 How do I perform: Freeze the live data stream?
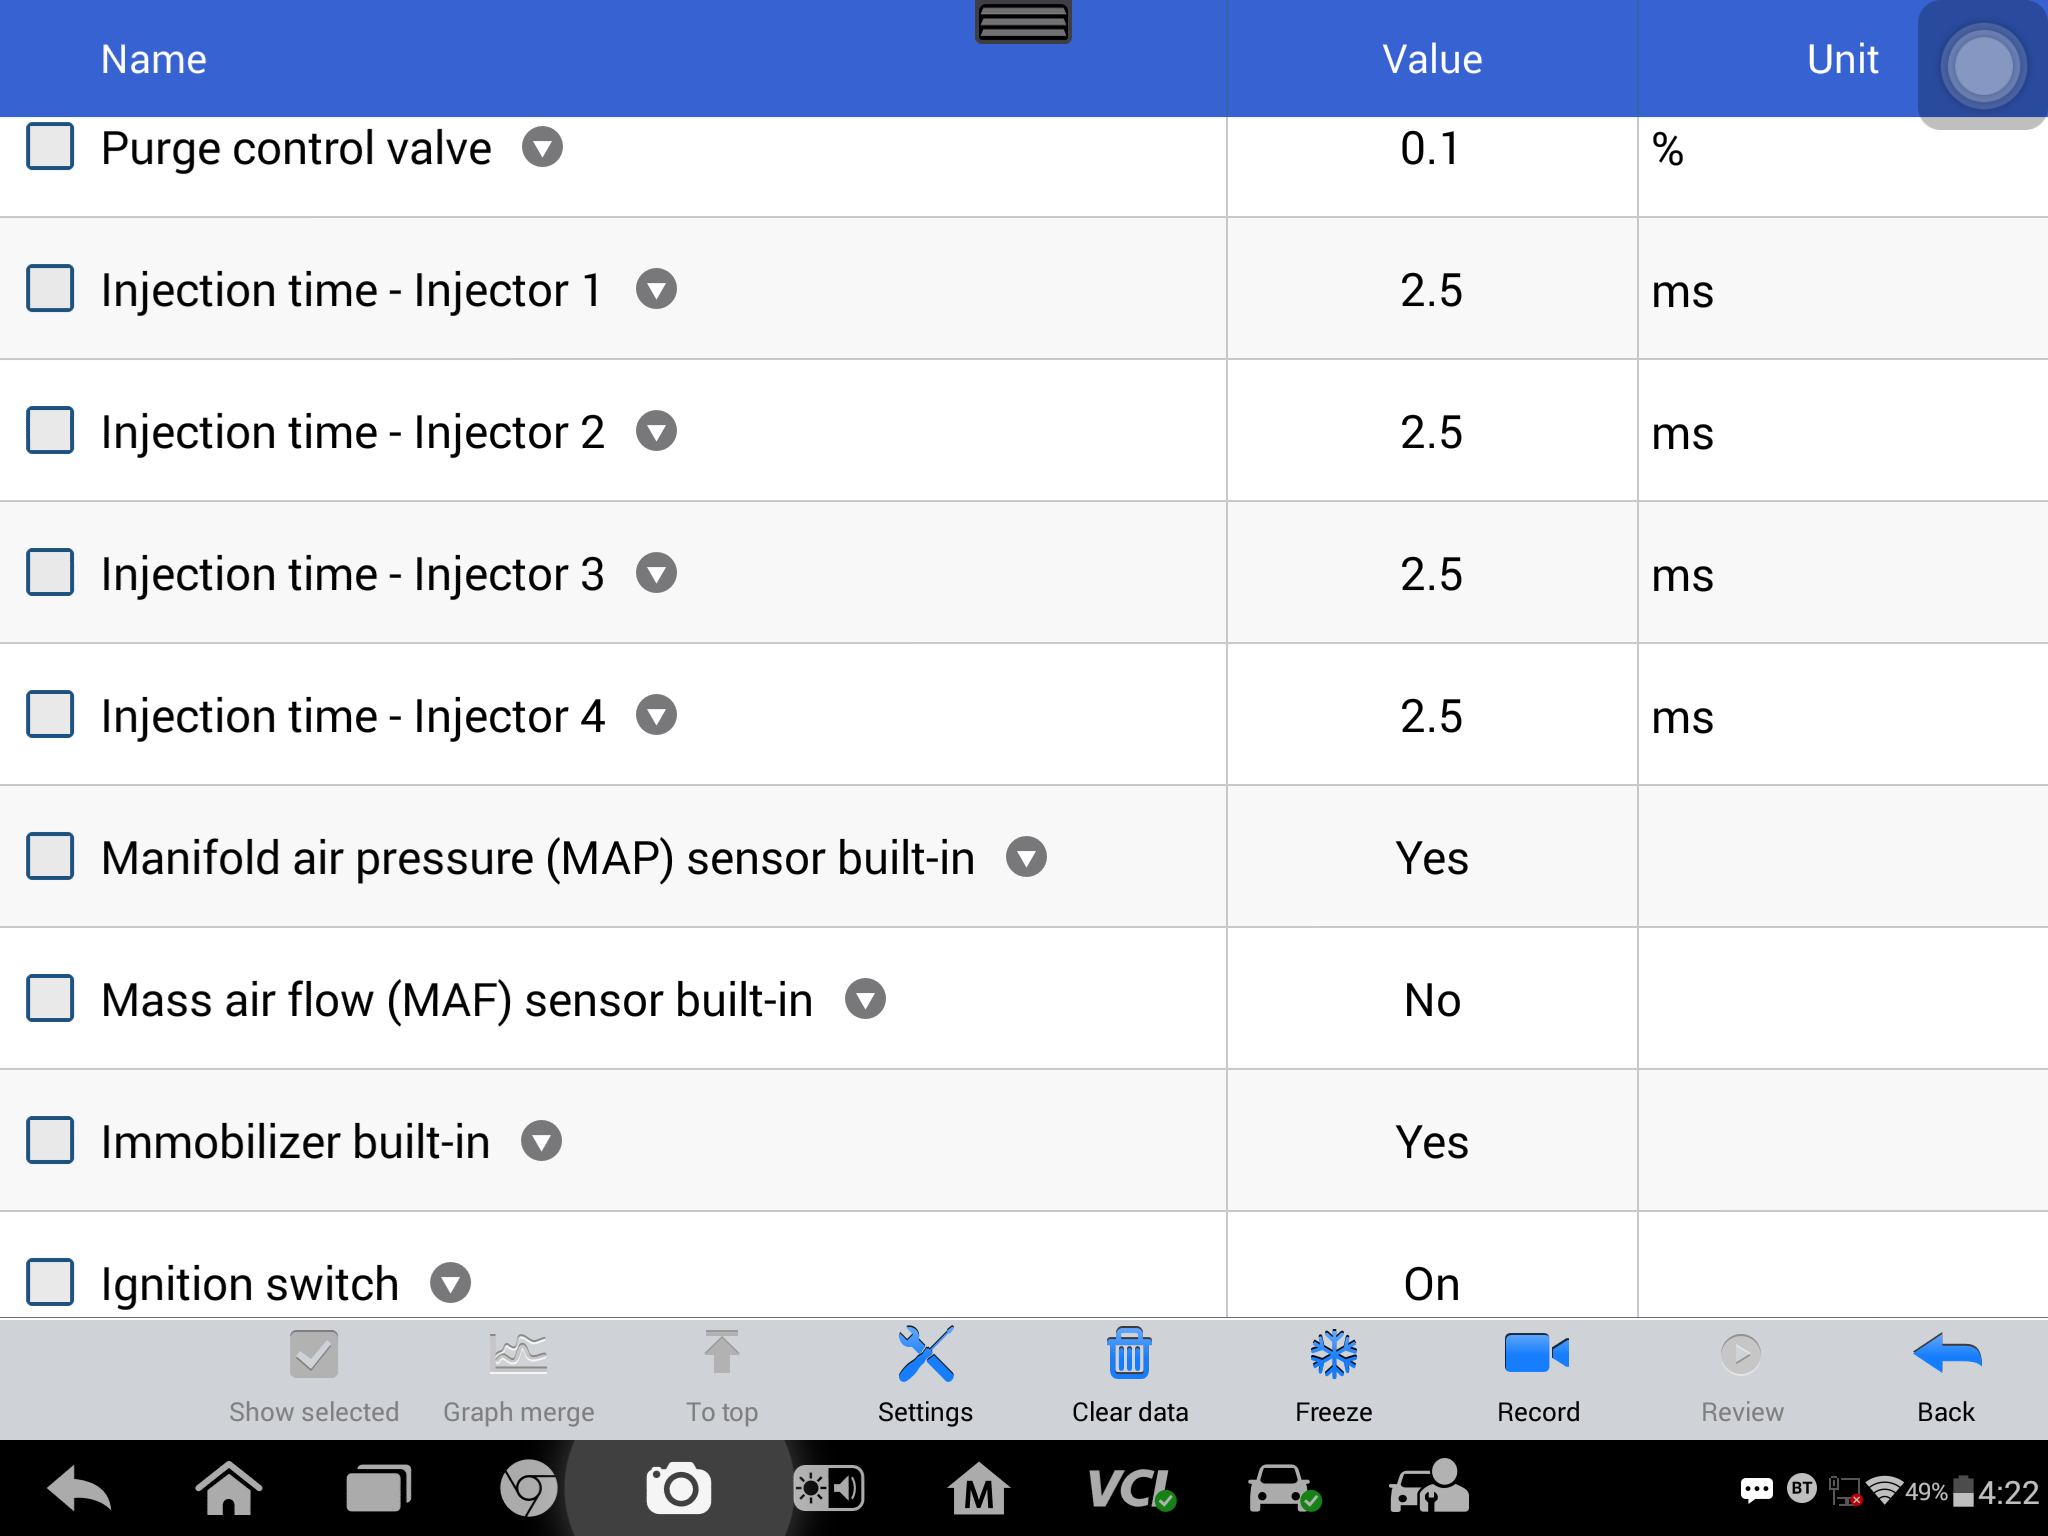click(x=1334, y=1376)
